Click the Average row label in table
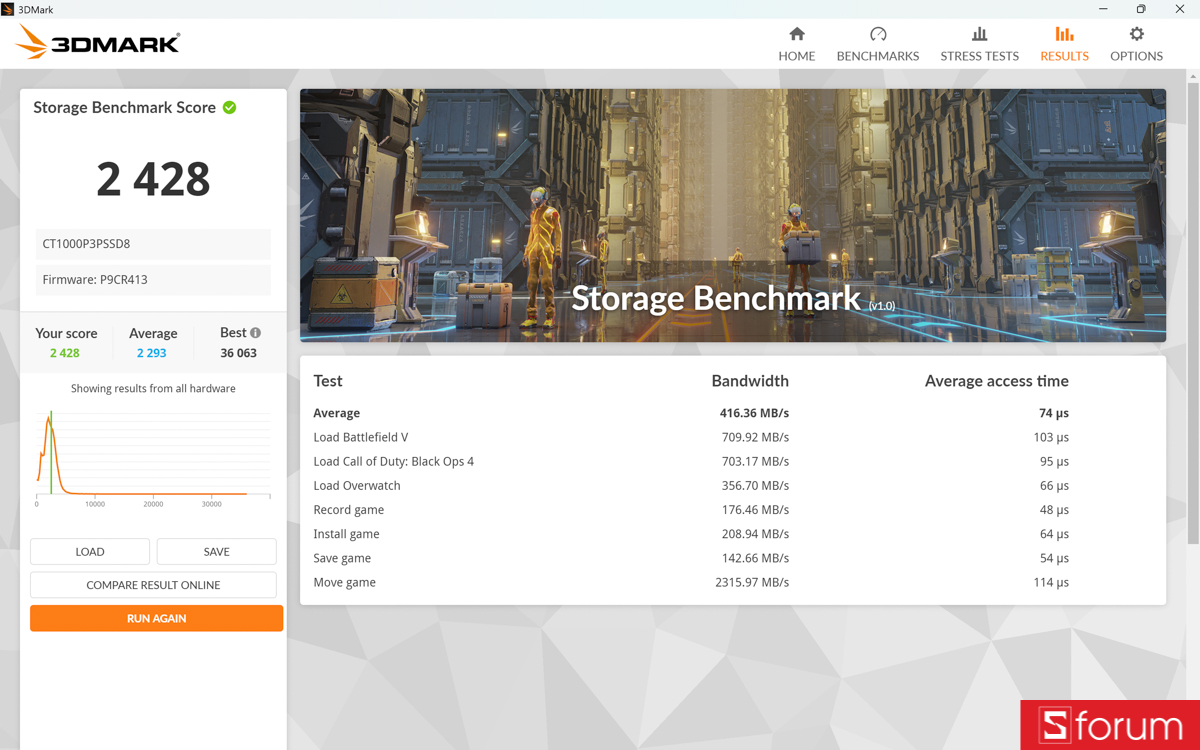The width and height of the screenshot is (1200, 750). [x=336, y=413]
